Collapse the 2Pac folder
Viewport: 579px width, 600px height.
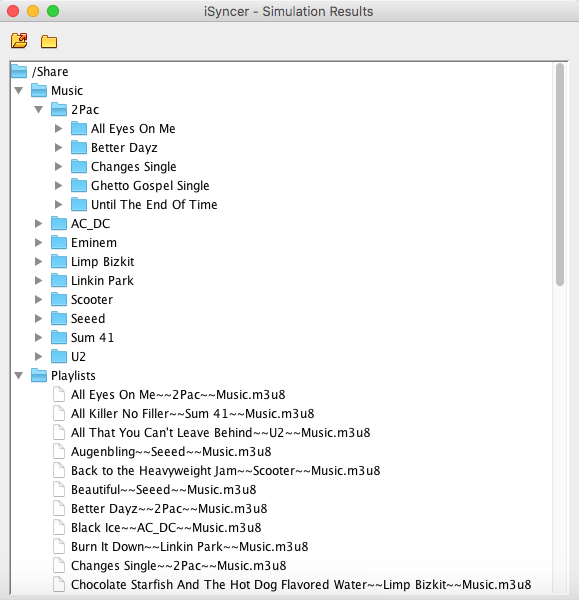click(39, 110)
